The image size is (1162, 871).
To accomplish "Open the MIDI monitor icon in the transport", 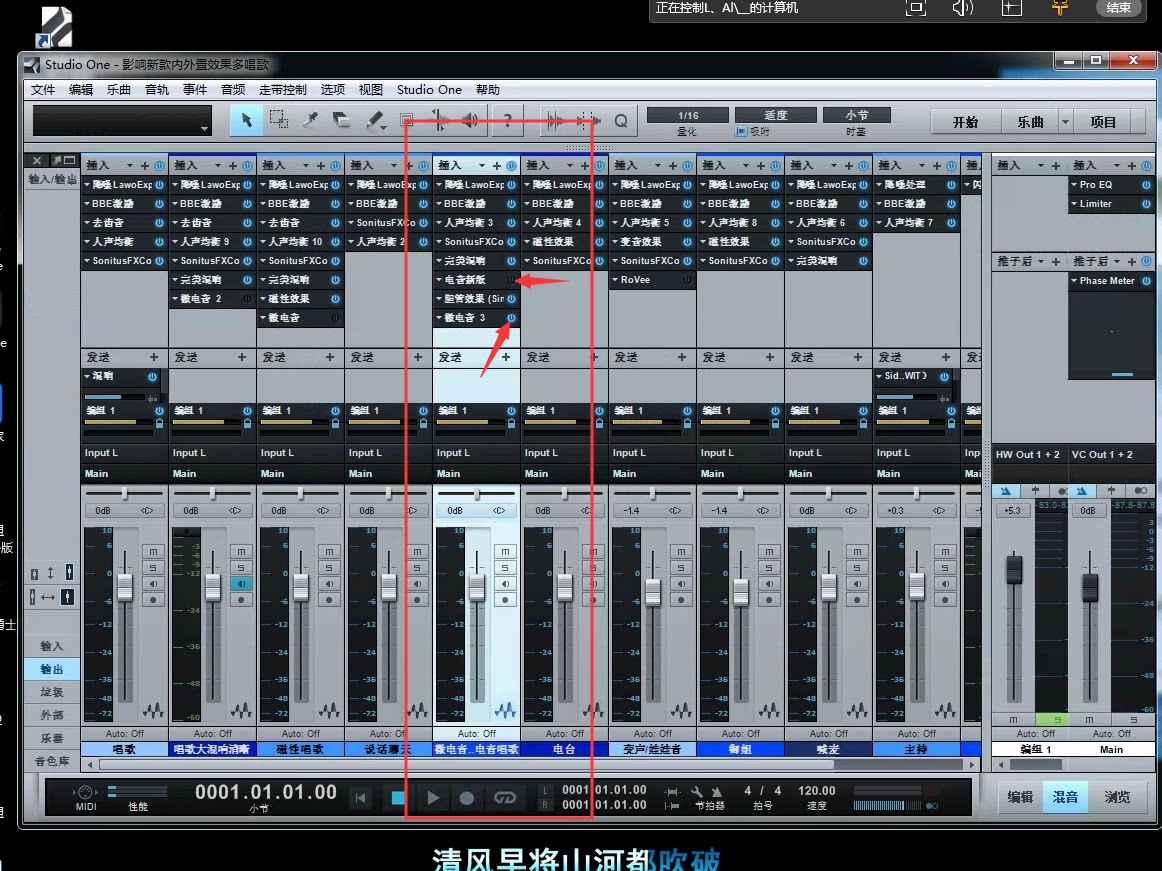I will tap(85, 792).
